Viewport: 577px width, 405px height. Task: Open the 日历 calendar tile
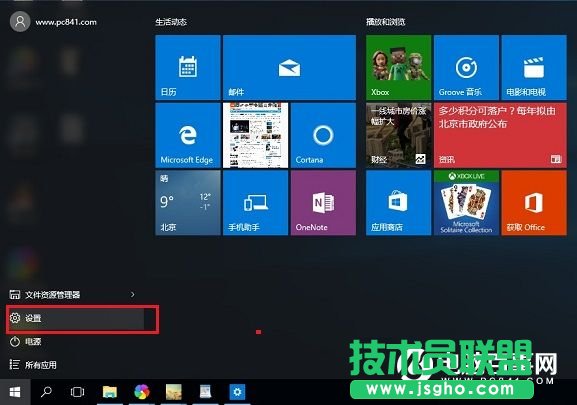click(188, 67)
